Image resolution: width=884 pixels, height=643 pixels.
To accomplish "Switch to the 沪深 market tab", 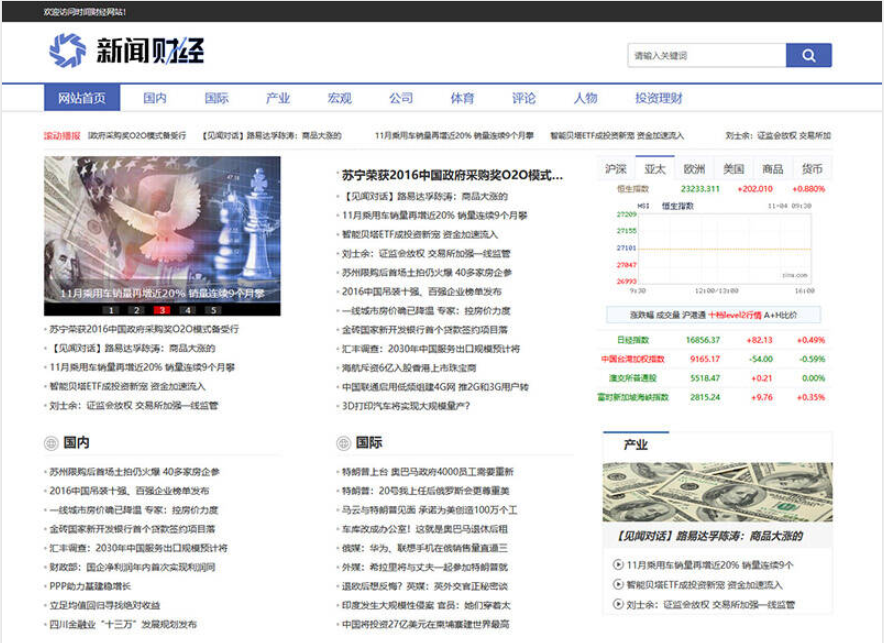I will coord(616,169).
